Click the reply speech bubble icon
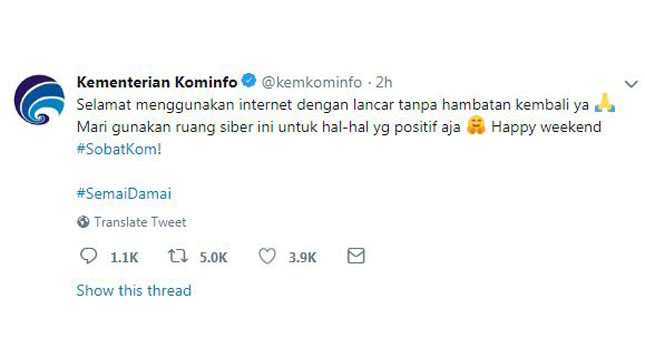This screenshot has height=361, width=645. click(88, 256)
